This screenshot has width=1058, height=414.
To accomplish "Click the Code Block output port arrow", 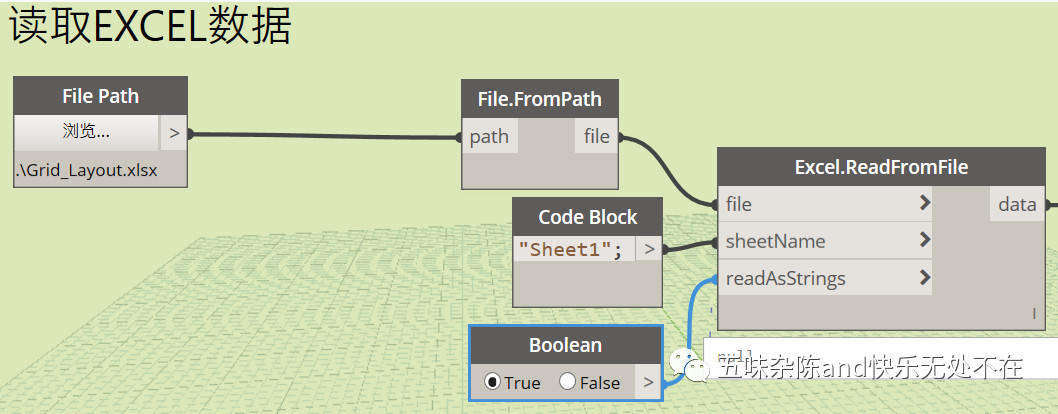I will coord(649,250).
